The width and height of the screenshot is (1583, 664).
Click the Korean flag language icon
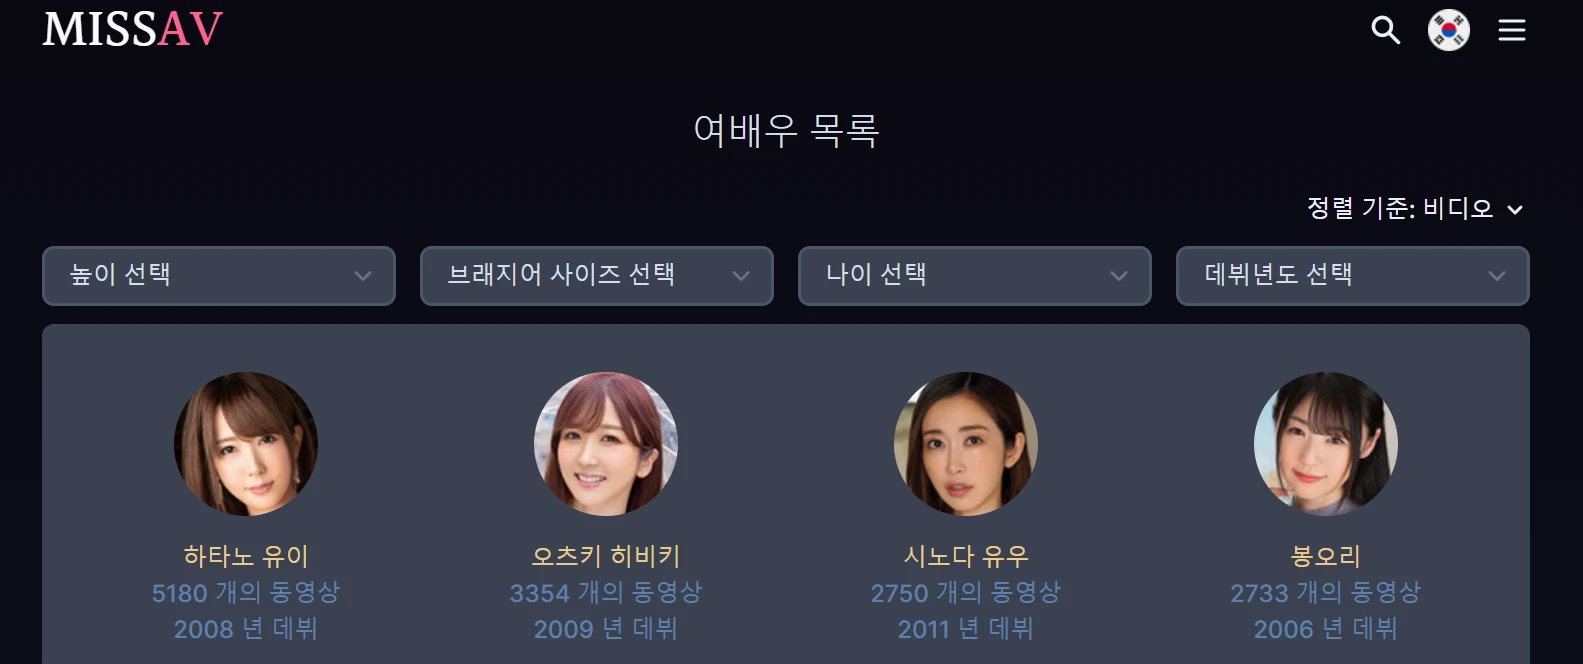coord(1449,30)
